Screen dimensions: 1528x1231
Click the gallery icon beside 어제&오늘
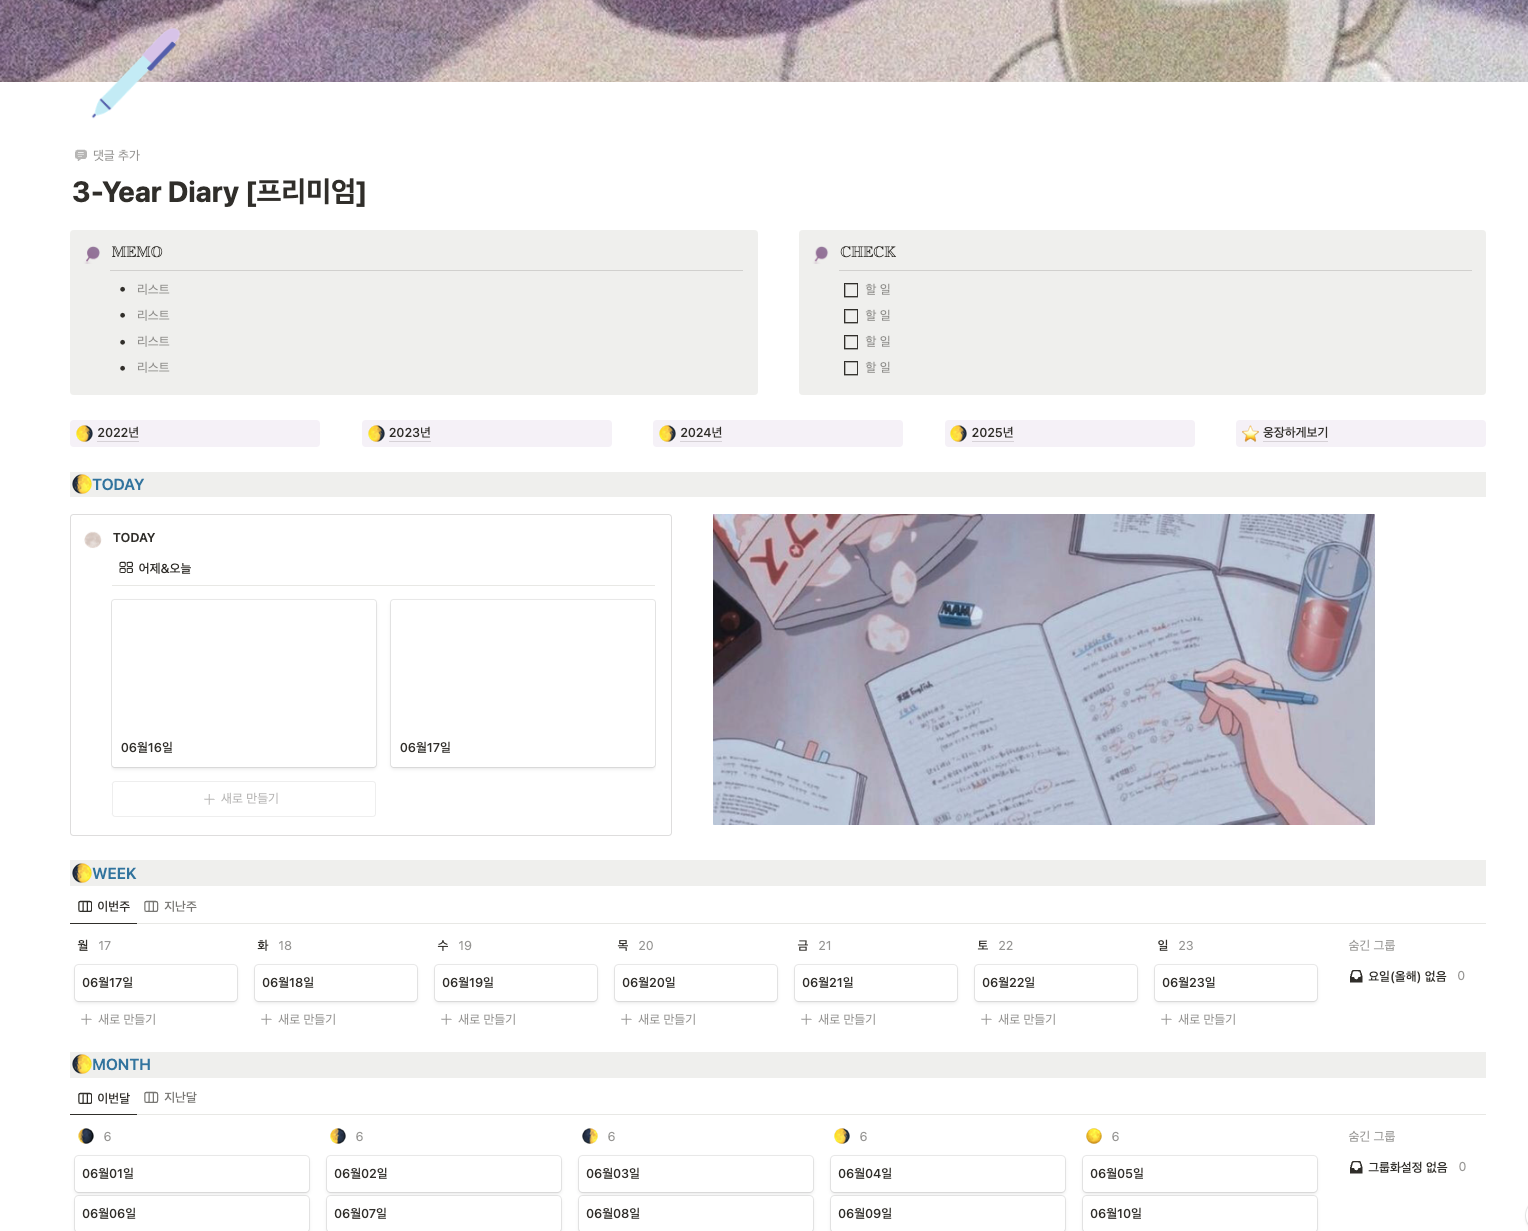click(126, 567)
